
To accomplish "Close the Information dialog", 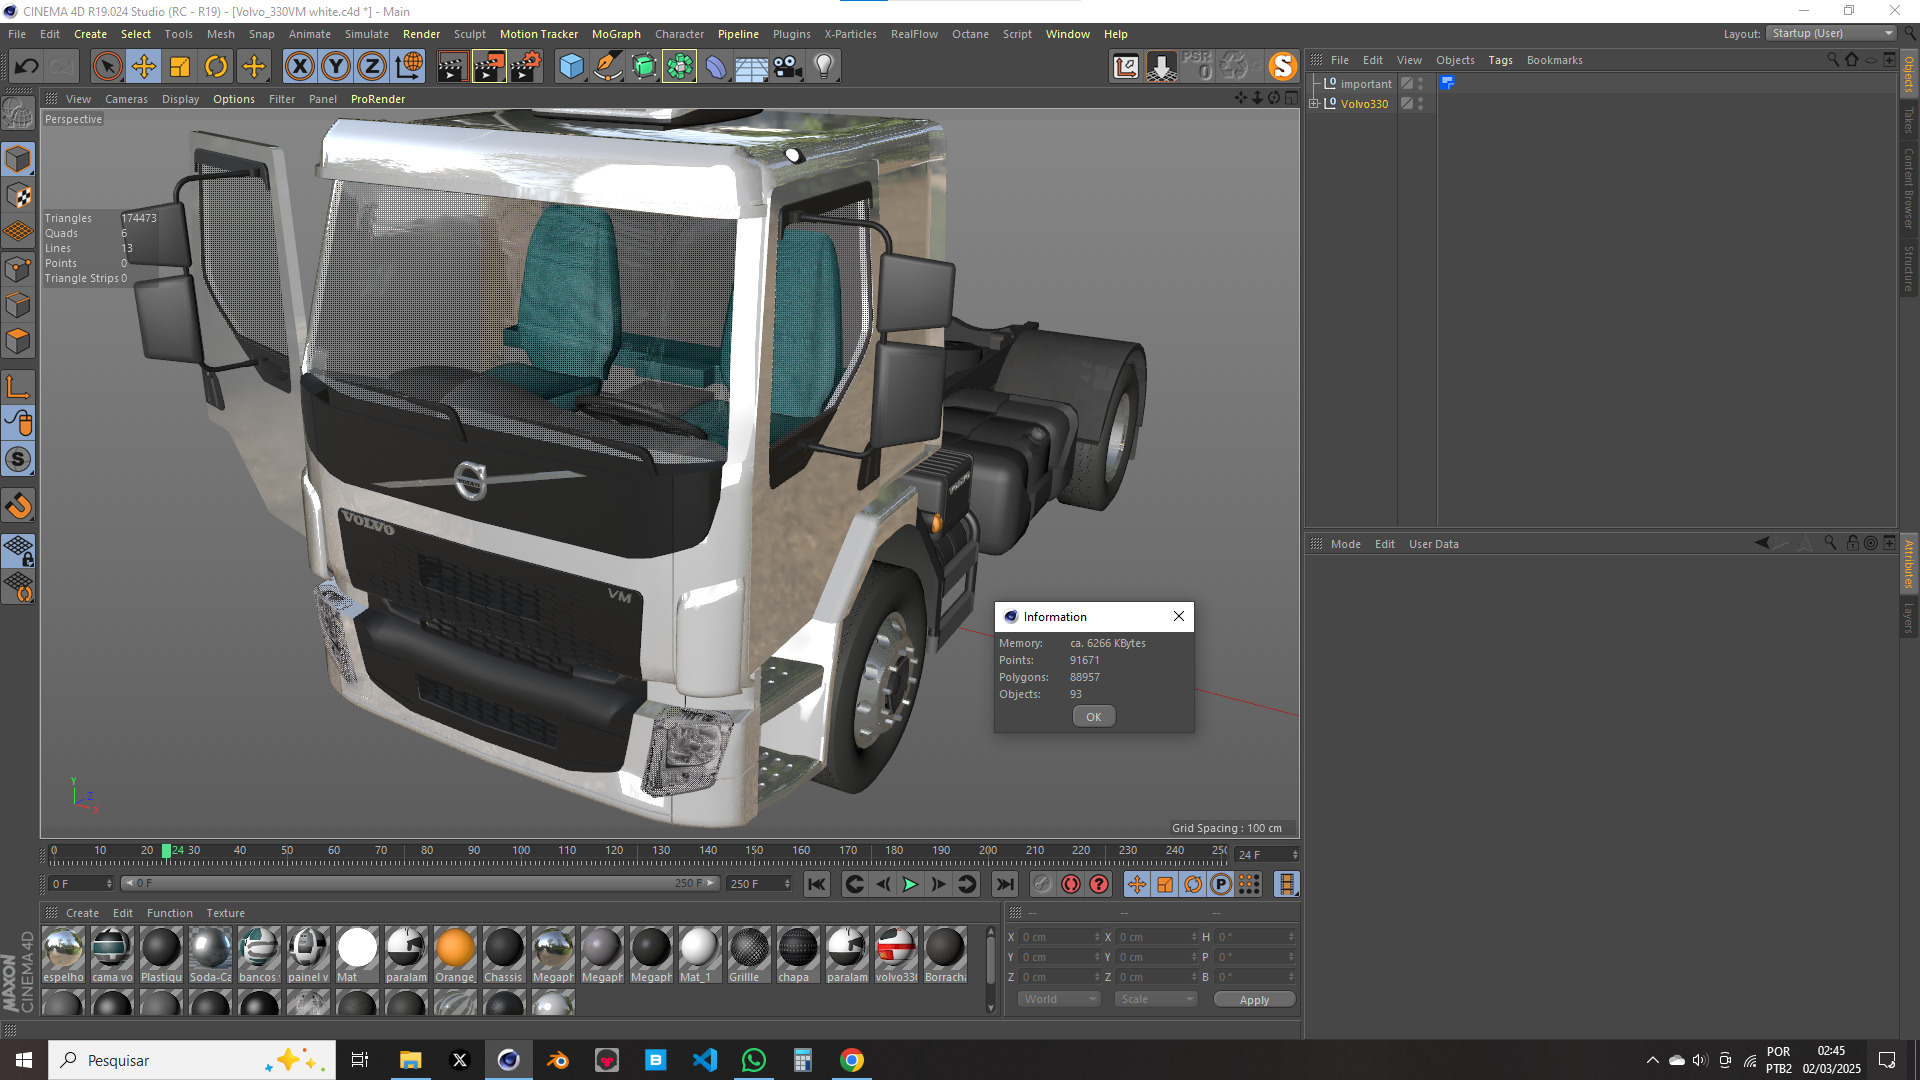I will pos(1179,616).
